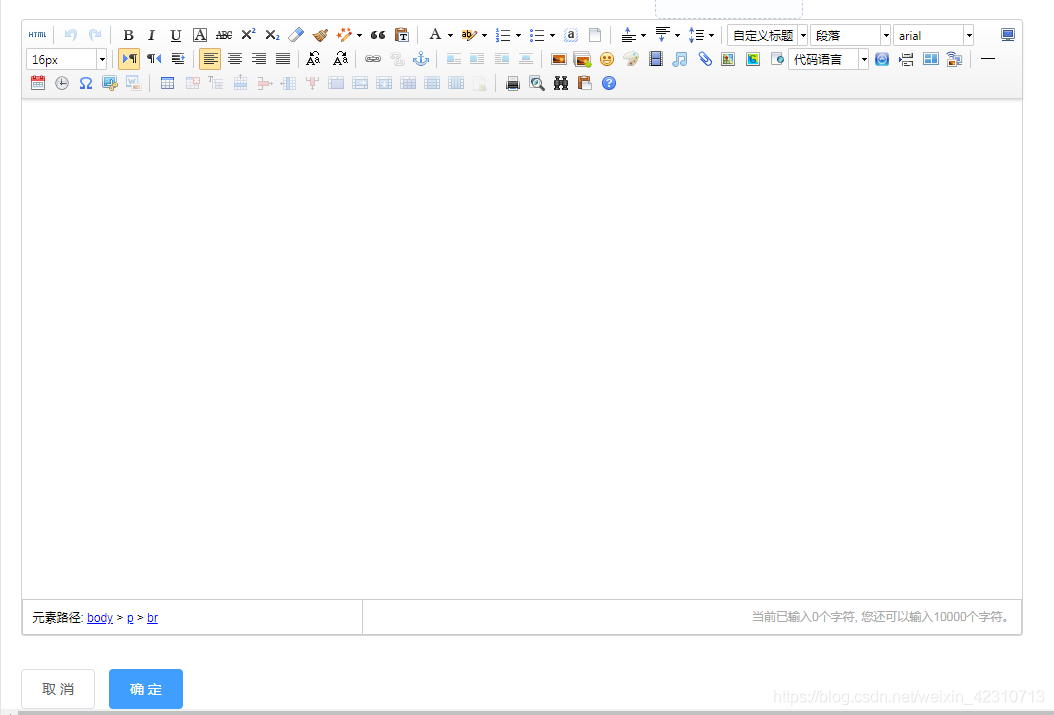Select the format painter brush icon

(x=320, y=35)
